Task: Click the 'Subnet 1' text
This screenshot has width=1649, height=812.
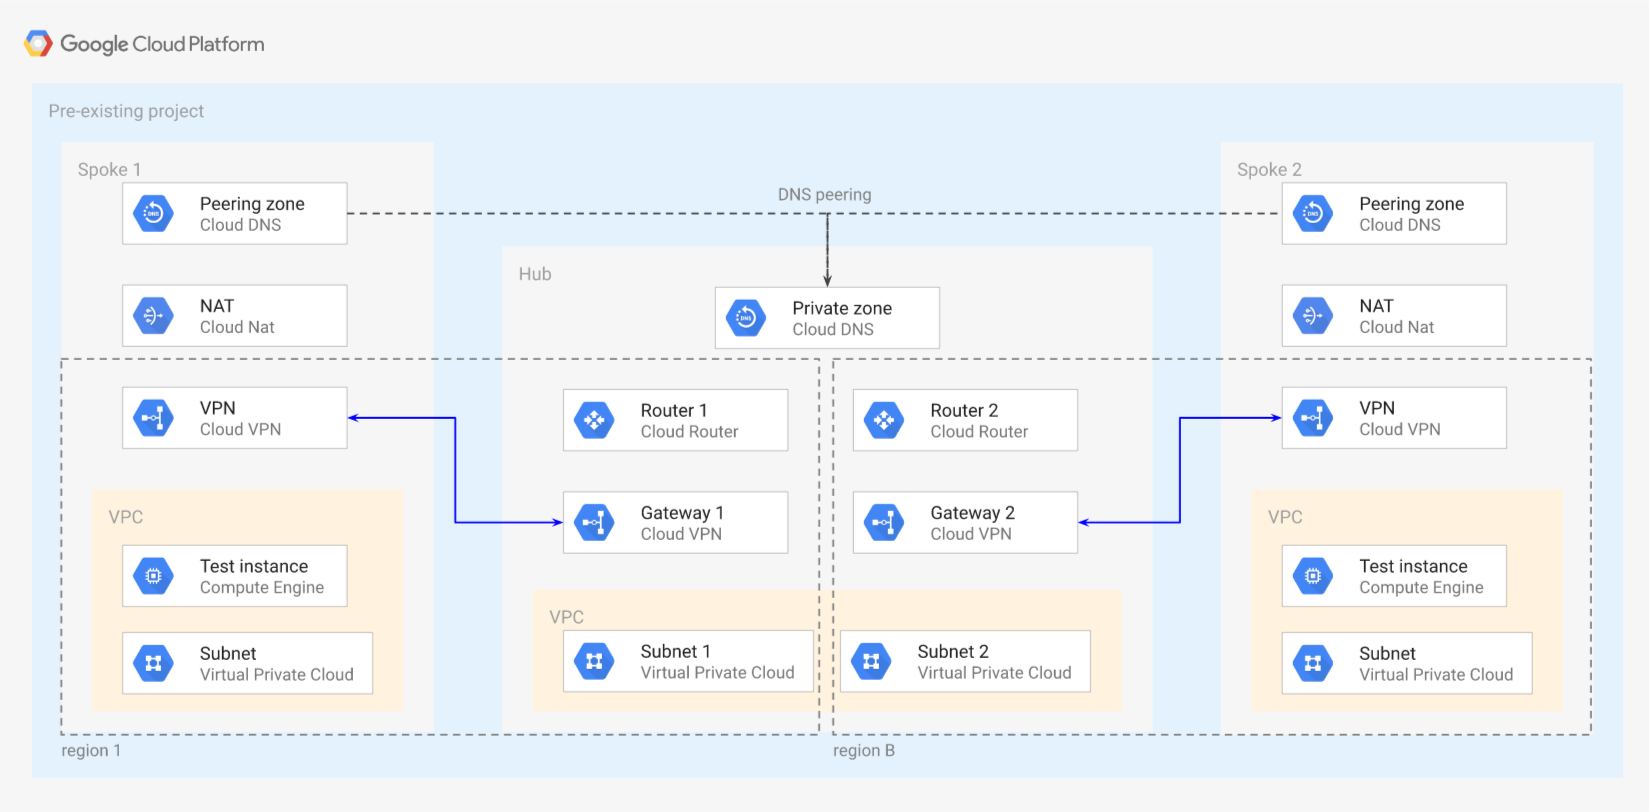Action: [x=675, y=651]
